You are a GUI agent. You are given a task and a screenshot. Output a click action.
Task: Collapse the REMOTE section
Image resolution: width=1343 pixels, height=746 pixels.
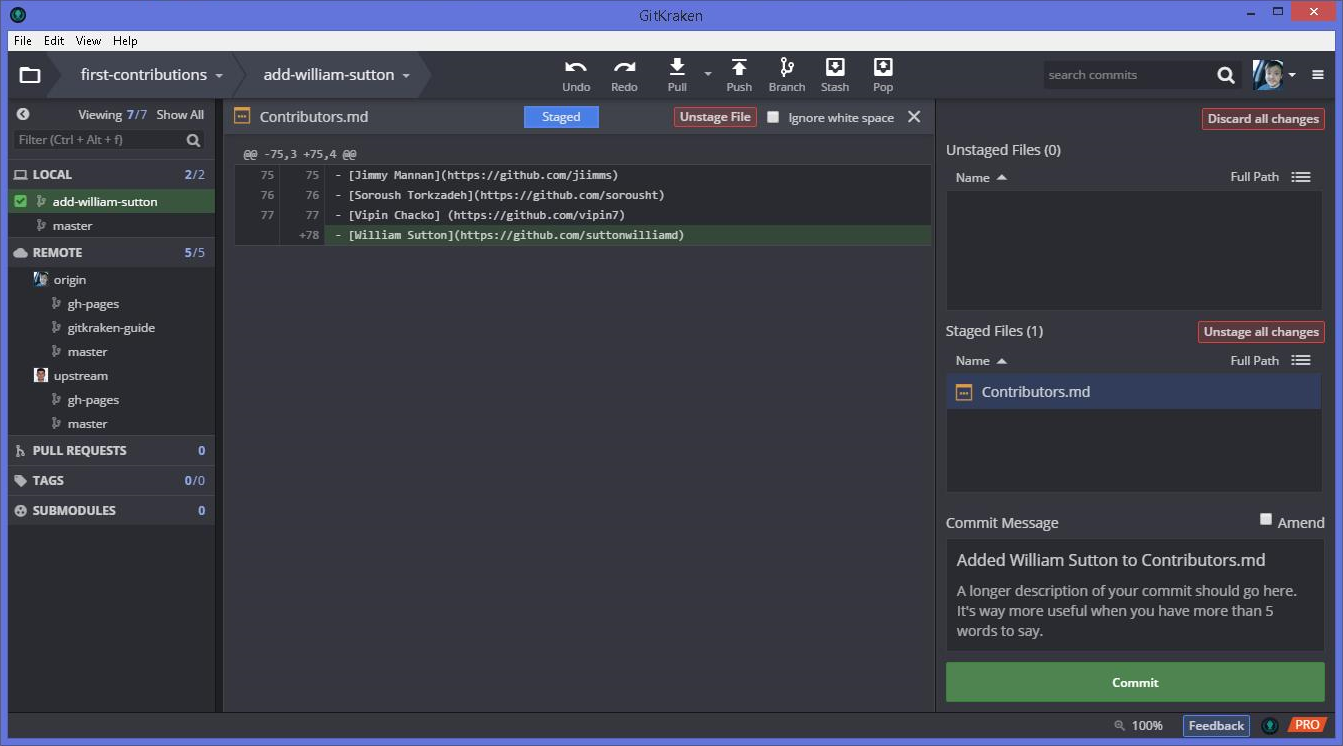pyautogui.click(x=111, y=253)
